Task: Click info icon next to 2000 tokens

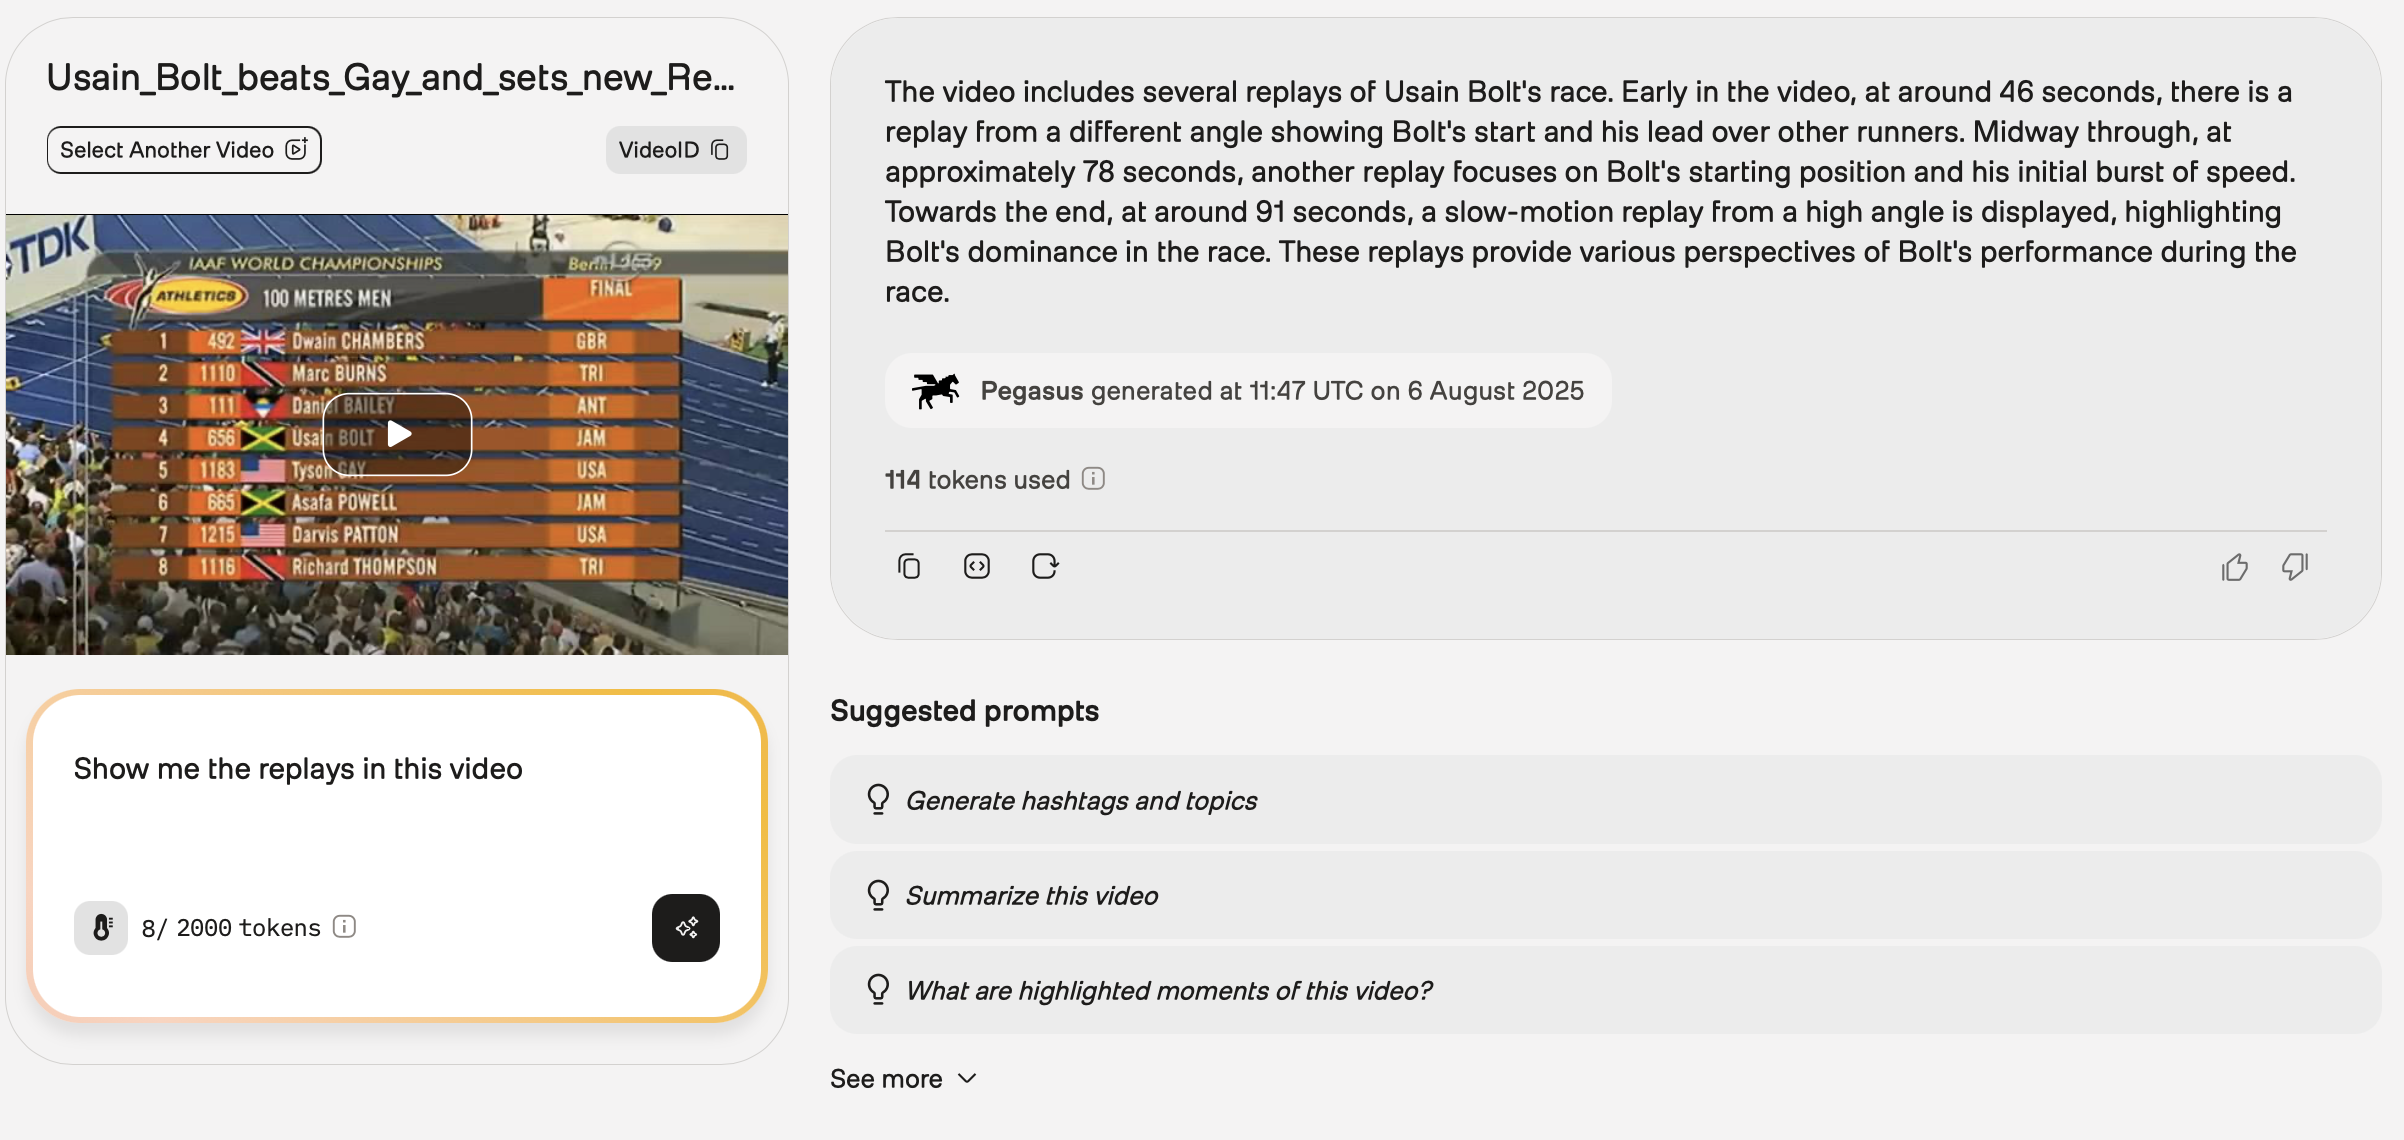Action: click(x=344, y=927)
